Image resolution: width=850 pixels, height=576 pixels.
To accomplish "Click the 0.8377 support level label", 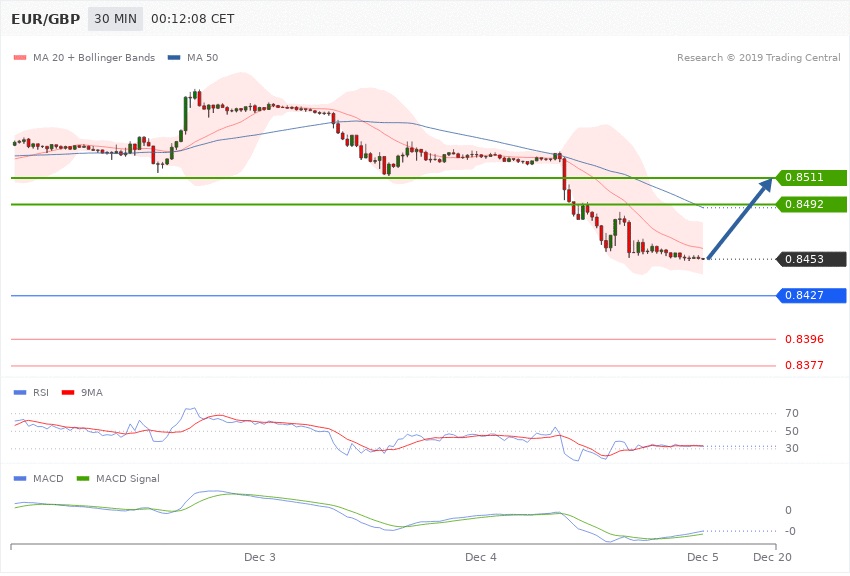I will 810,366.
